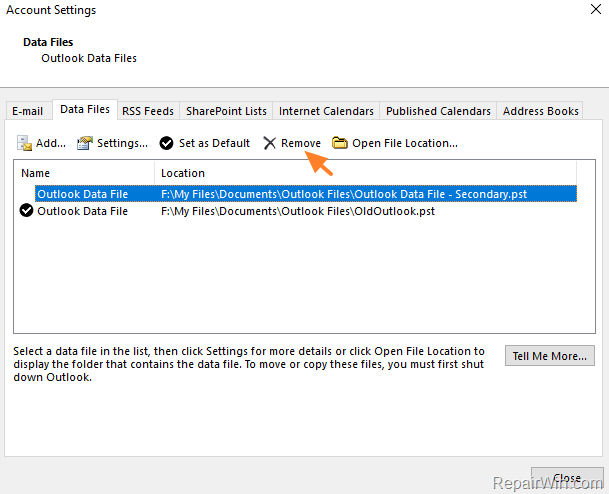Click the Remove X icon
This screenshot has width=609, height=494.
click(270, 143)
